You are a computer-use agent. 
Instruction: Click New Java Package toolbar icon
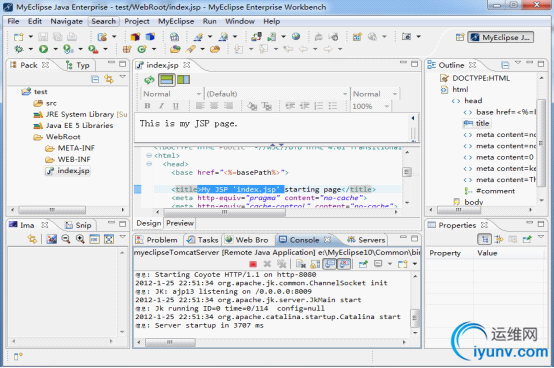click(127, 49)
